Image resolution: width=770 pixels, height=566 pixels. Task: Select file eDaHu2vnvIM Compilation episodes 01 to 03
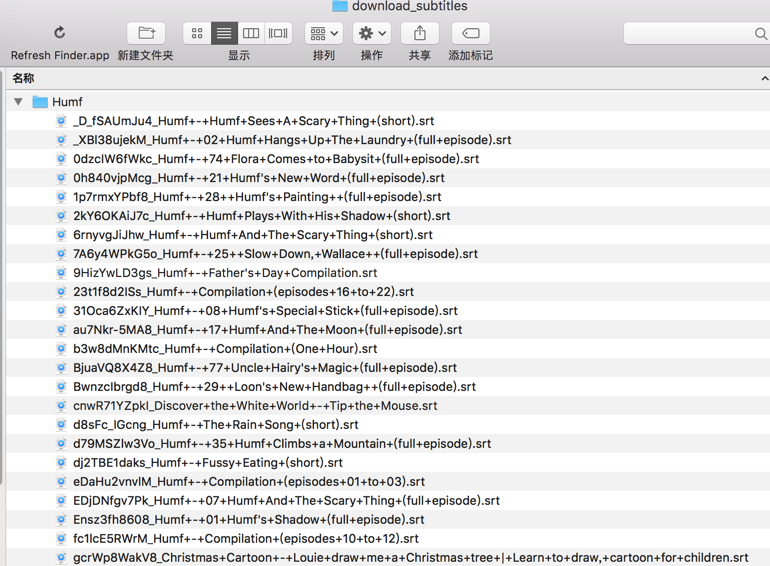(x=249, y=482)
